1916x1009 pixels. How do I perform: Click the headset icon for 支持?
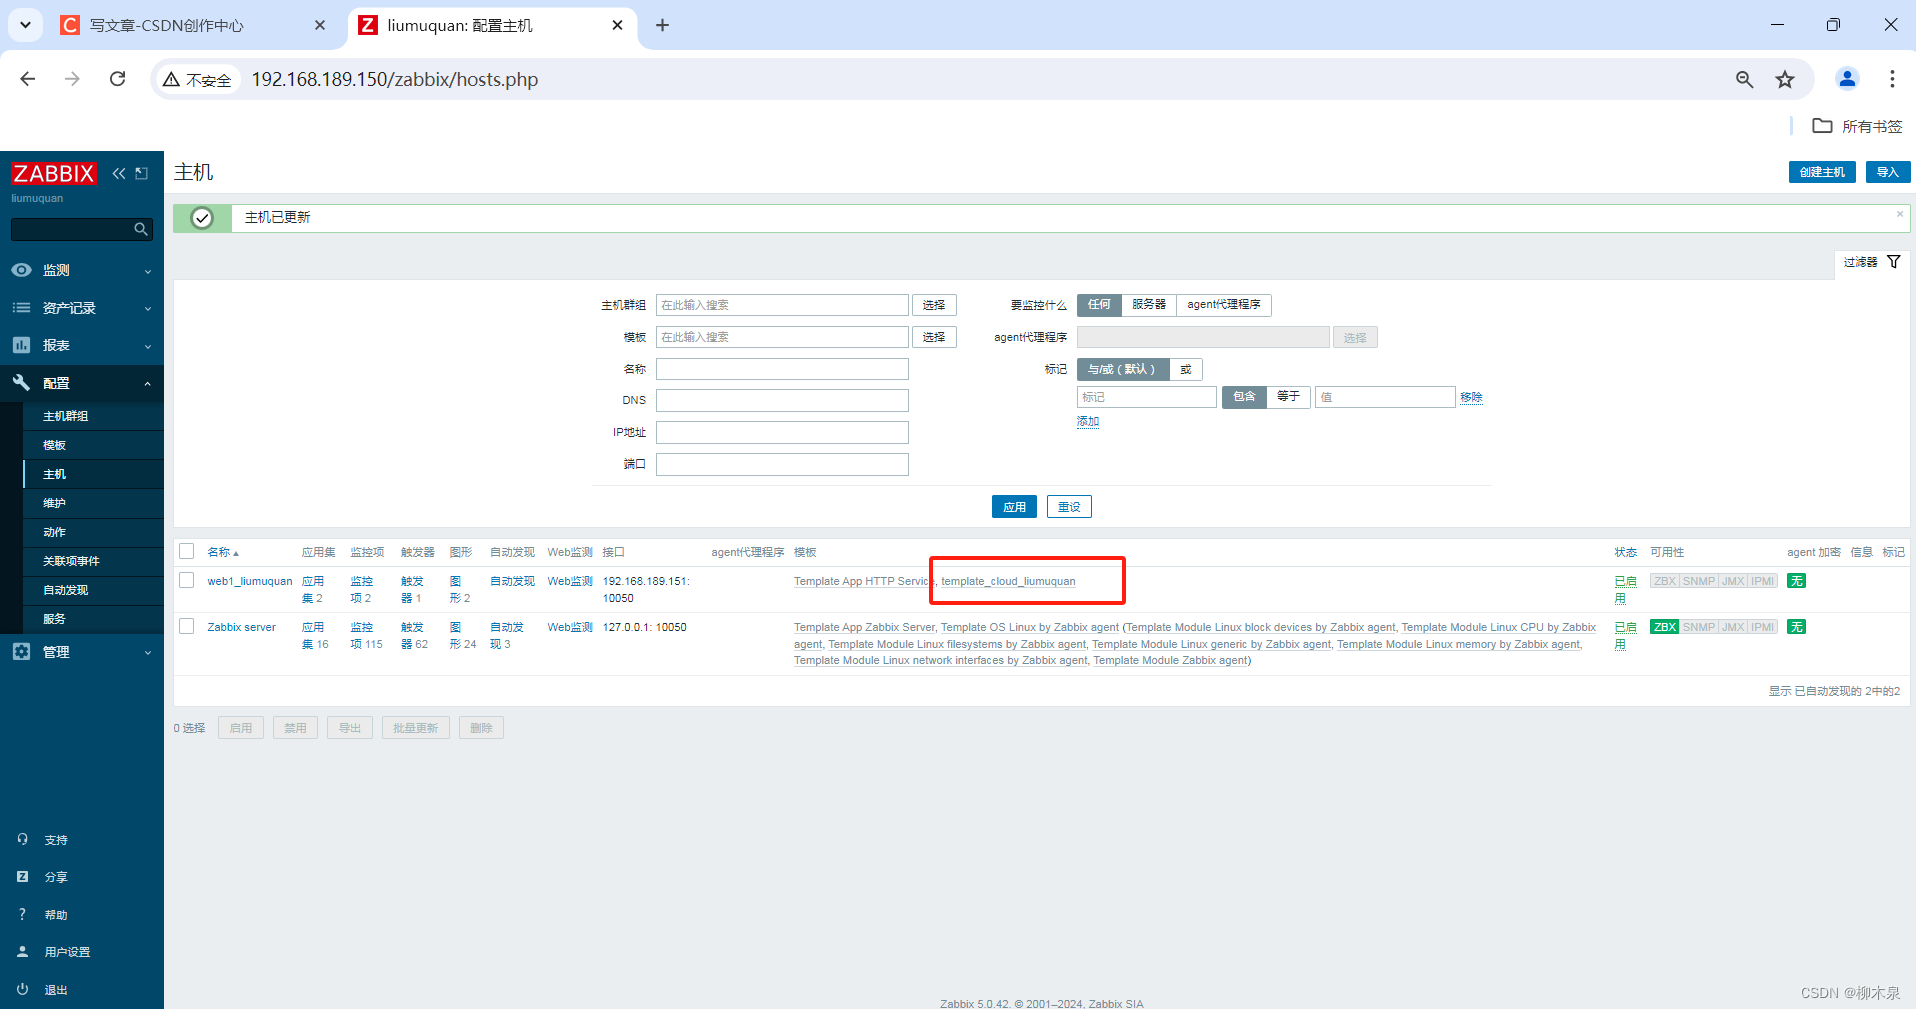tap(22, 840)
